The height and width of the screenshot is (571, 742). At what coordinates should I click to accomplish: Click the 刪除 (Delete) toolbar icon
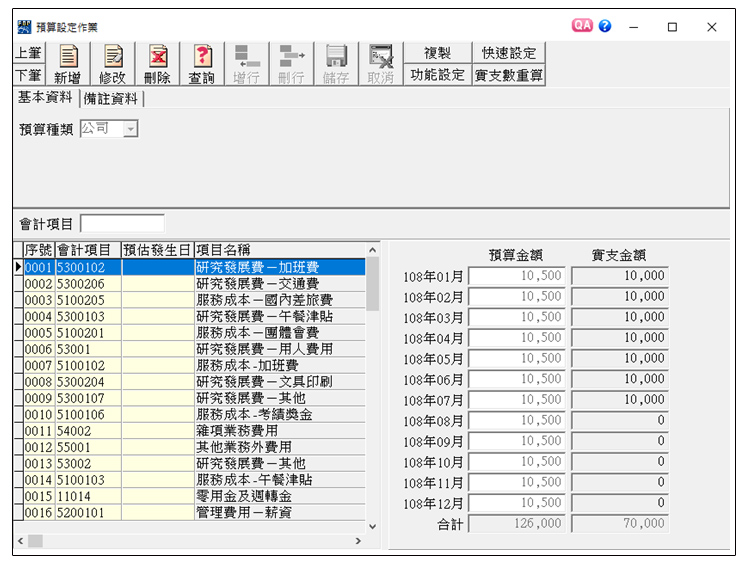click(x=157, y=64)
